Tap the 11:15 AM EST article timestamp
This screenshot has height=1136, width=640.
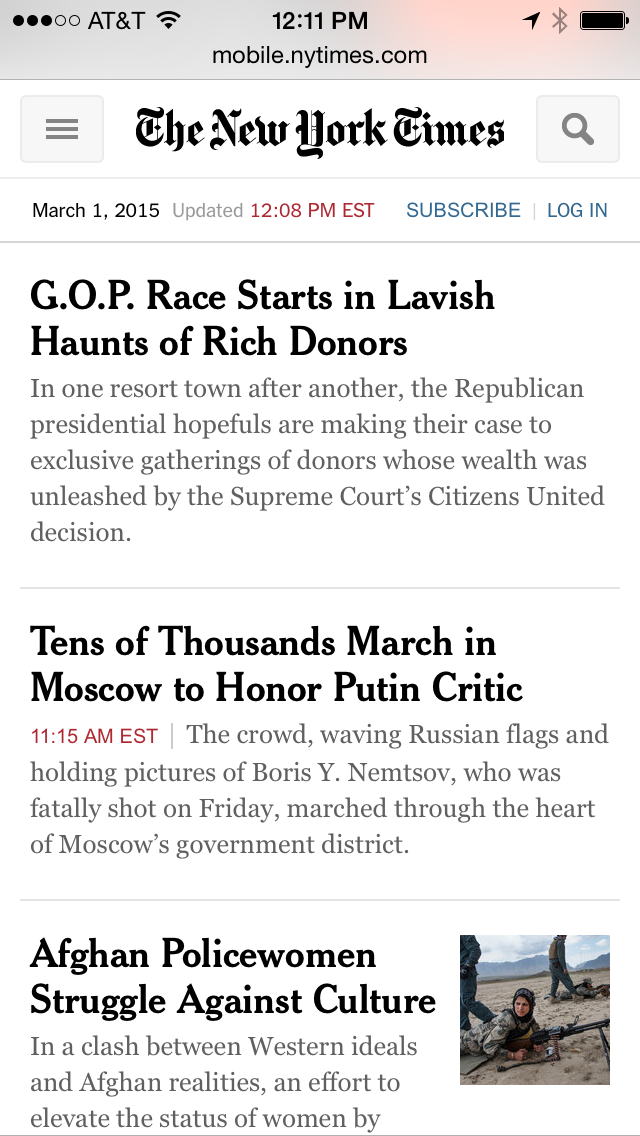(x=94, y=736)
